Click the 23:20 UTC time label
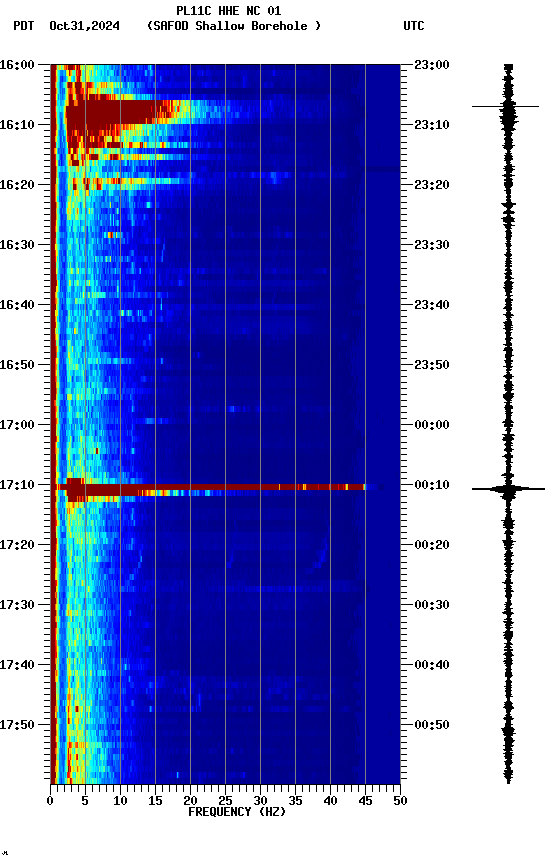 click(432, 185)
